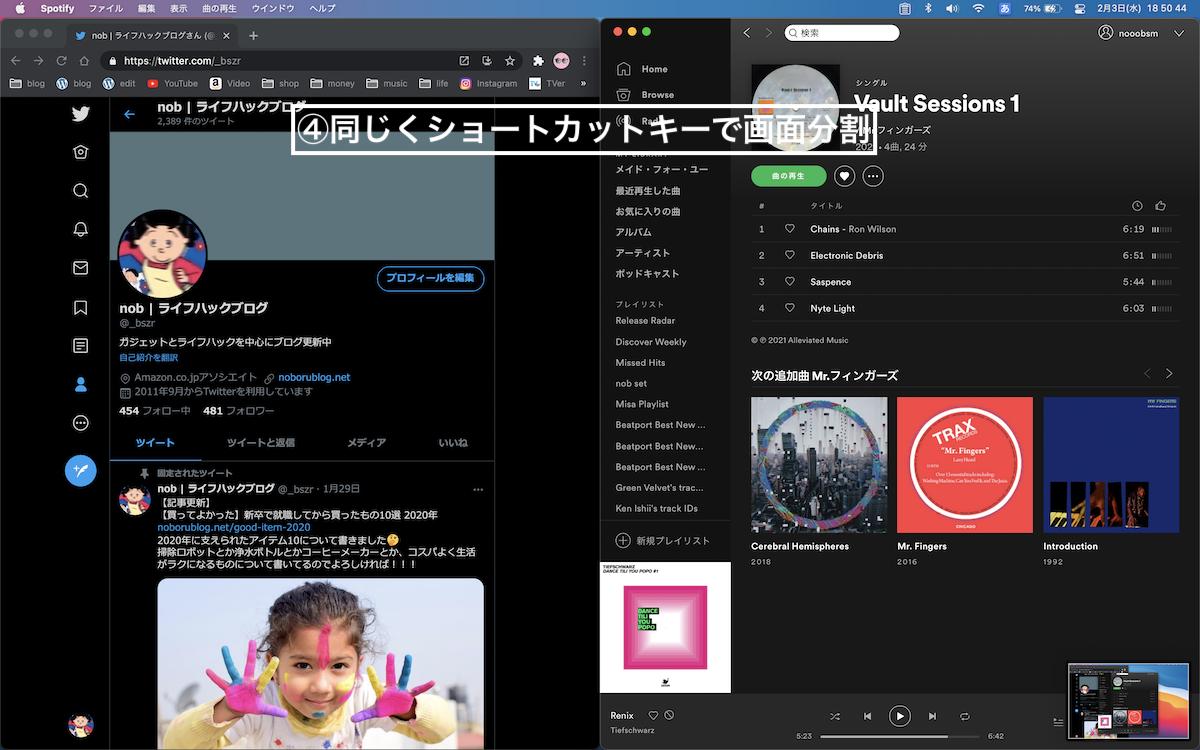Open Spotify Home in sidebar
The height and width of the screenshot is (750, 1200).
coord(642,69)
